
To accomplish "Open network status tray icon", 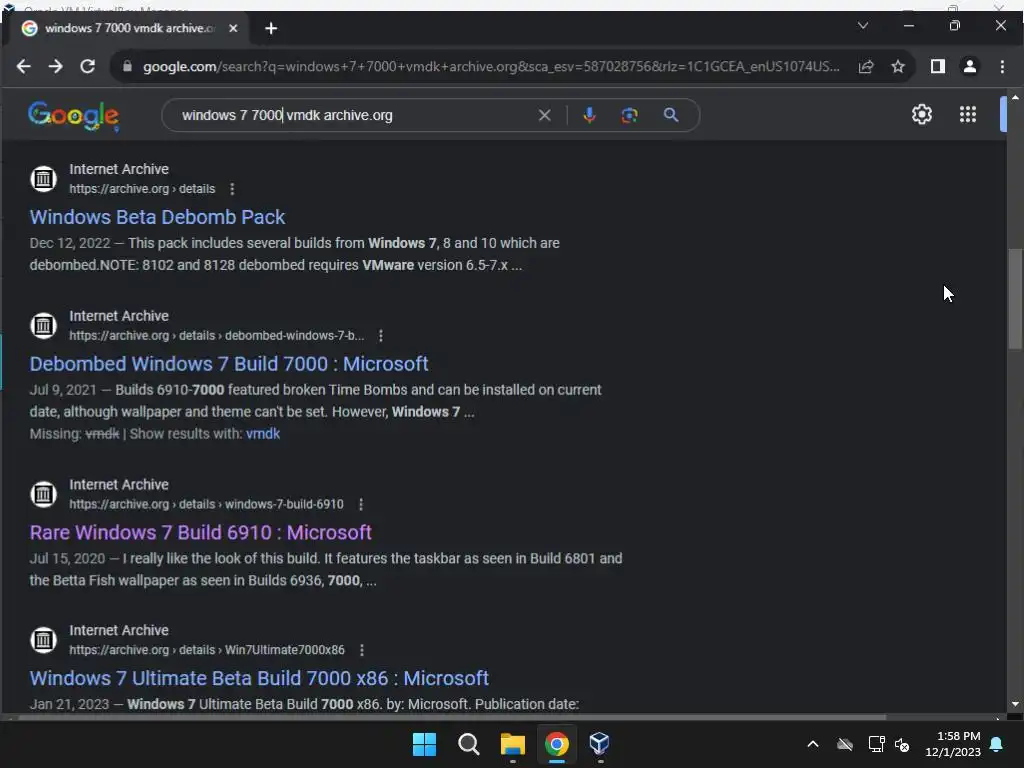I will 876,744.
